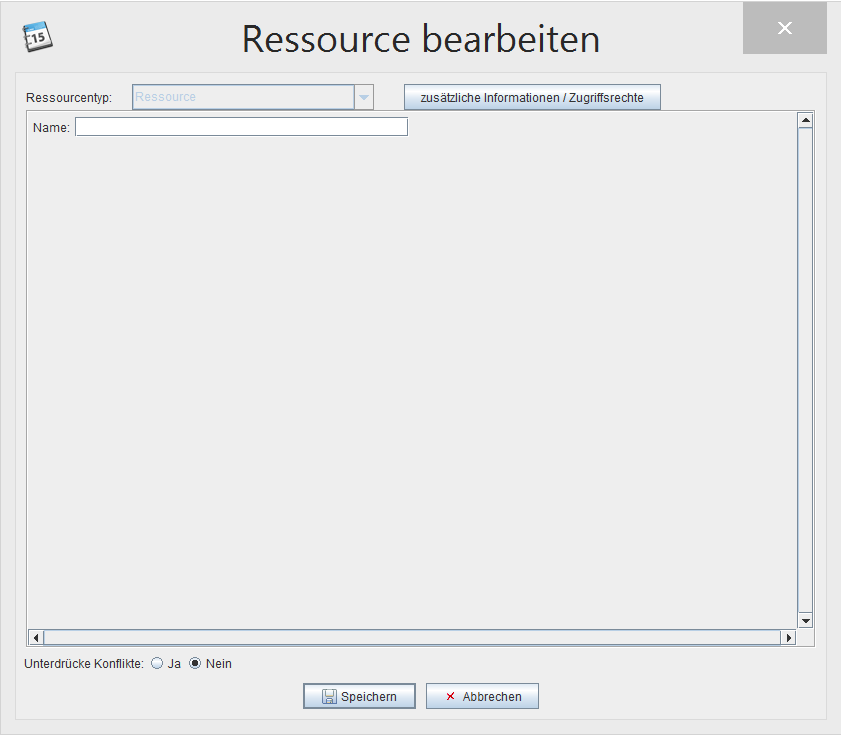Click the Ressourcentyp dropdown arrow

[x=364, y=97]
